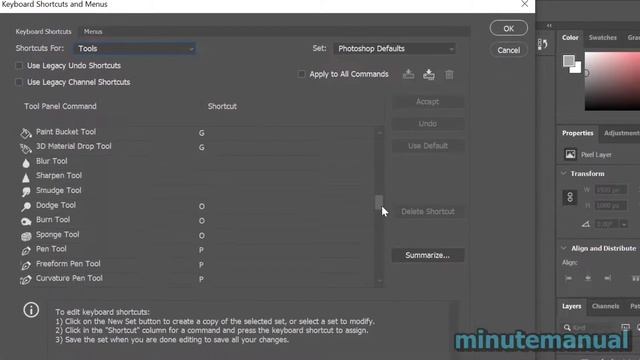Screen dimensions: 640x360
Task: Click the height H input field
Action: coord(611,205)
